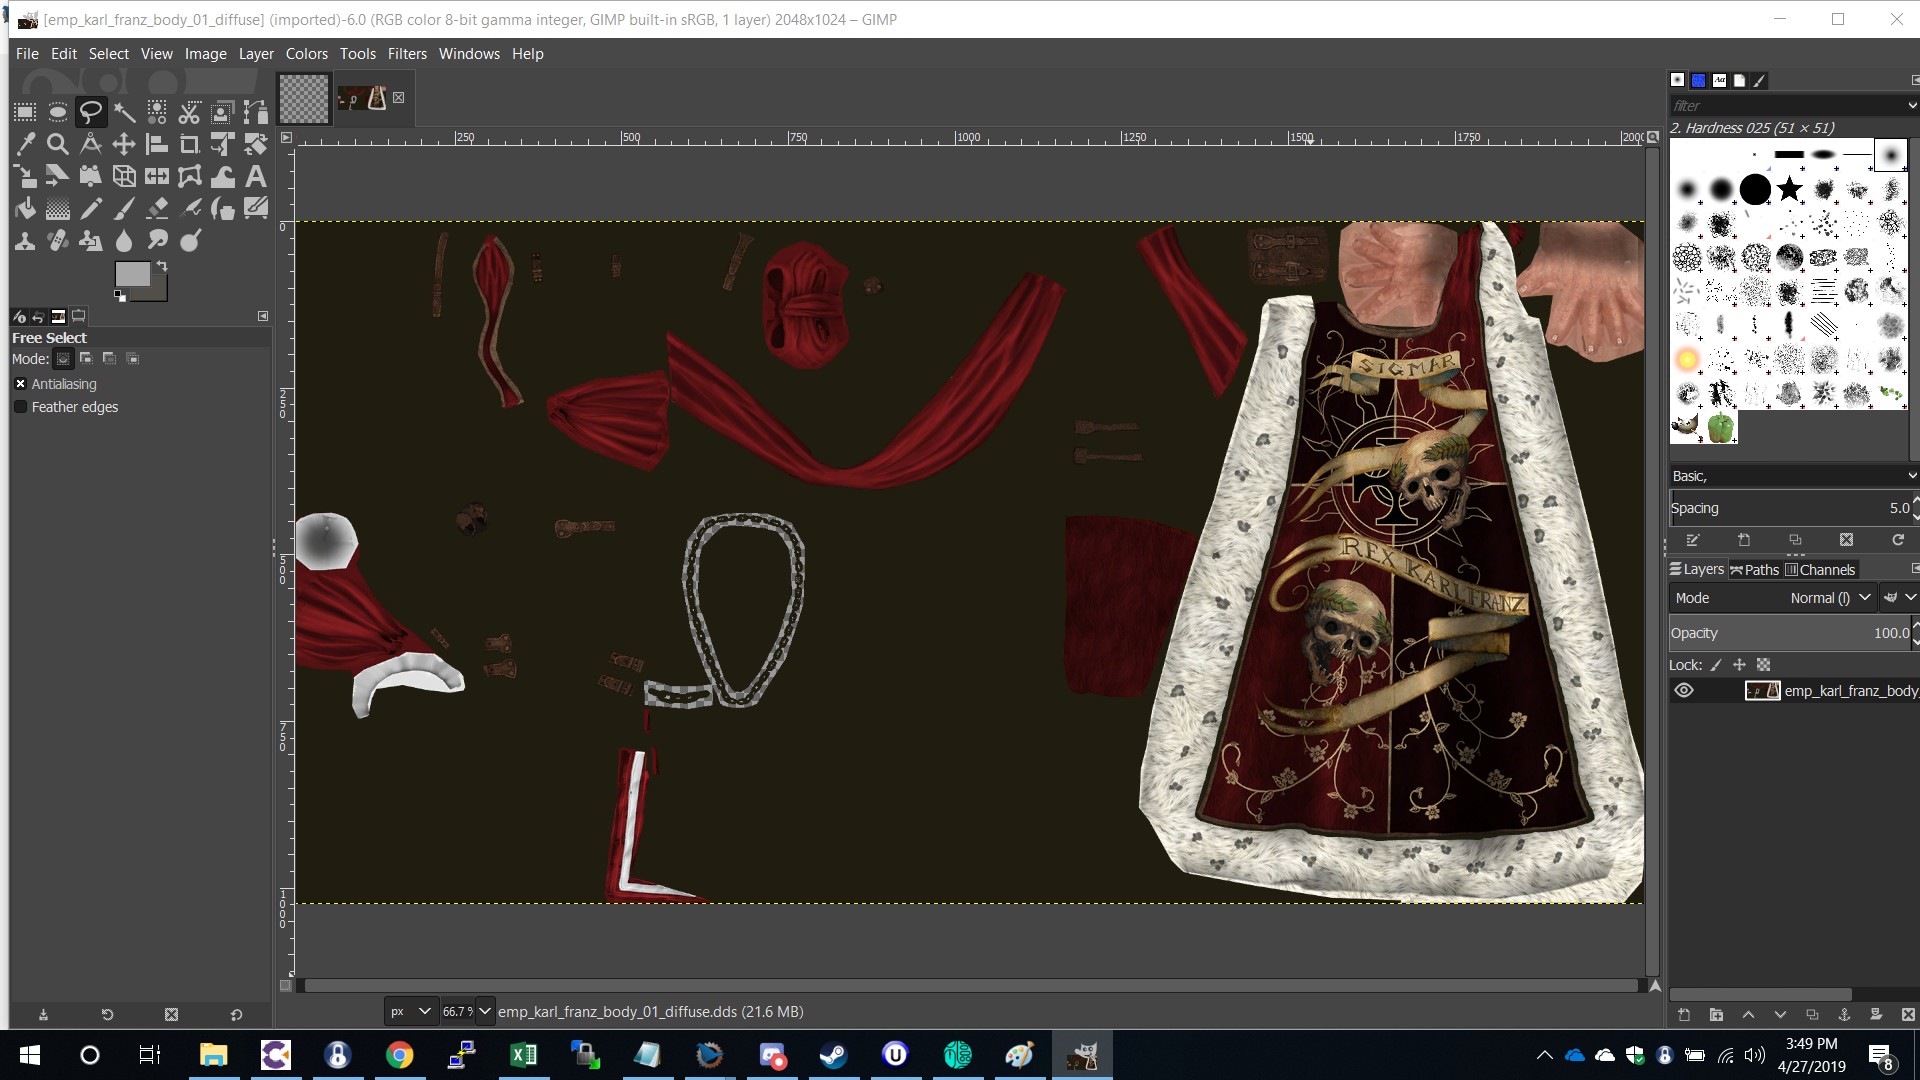Image resolution: width=1920 pixels, height=1080 pixels.
Task: Pick the Color Picker eyedropper tool
Action: tap(25, 144)
